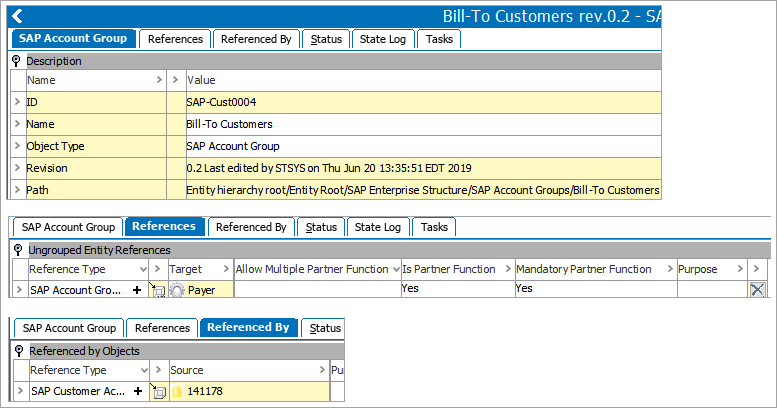The width and height of the screenshot is (777, 408).
Task: Click the plus icon in SAP Customer Ac... row
Action: (138, 391)
